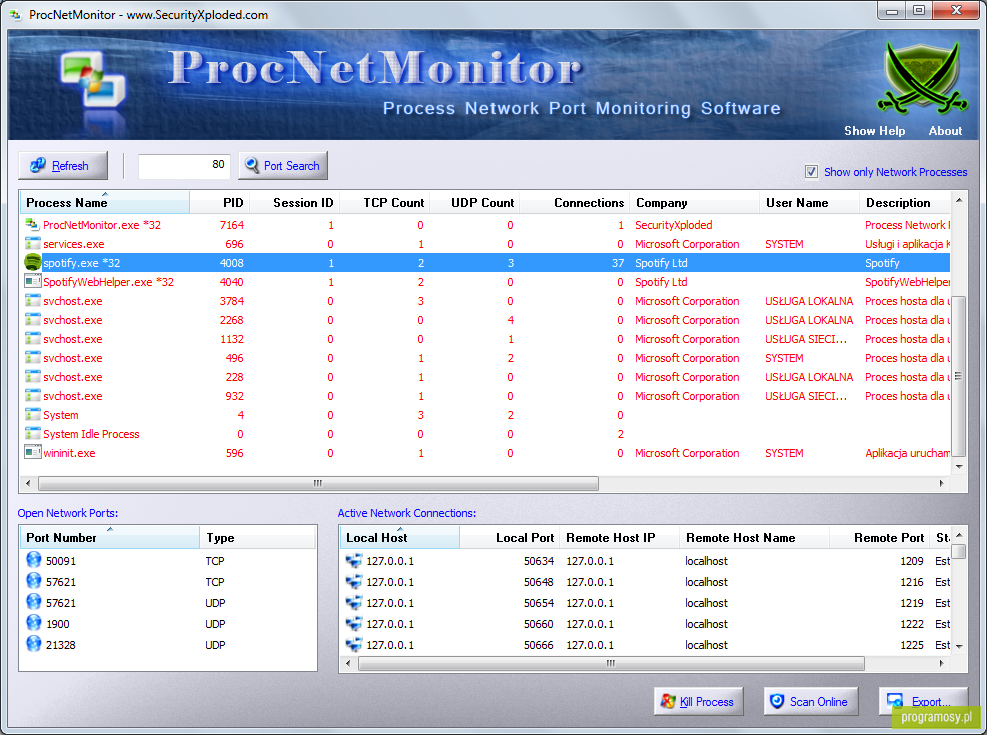The image size is (987, 735).
Task: Sort by User Name column header
Action: (809, 203)
